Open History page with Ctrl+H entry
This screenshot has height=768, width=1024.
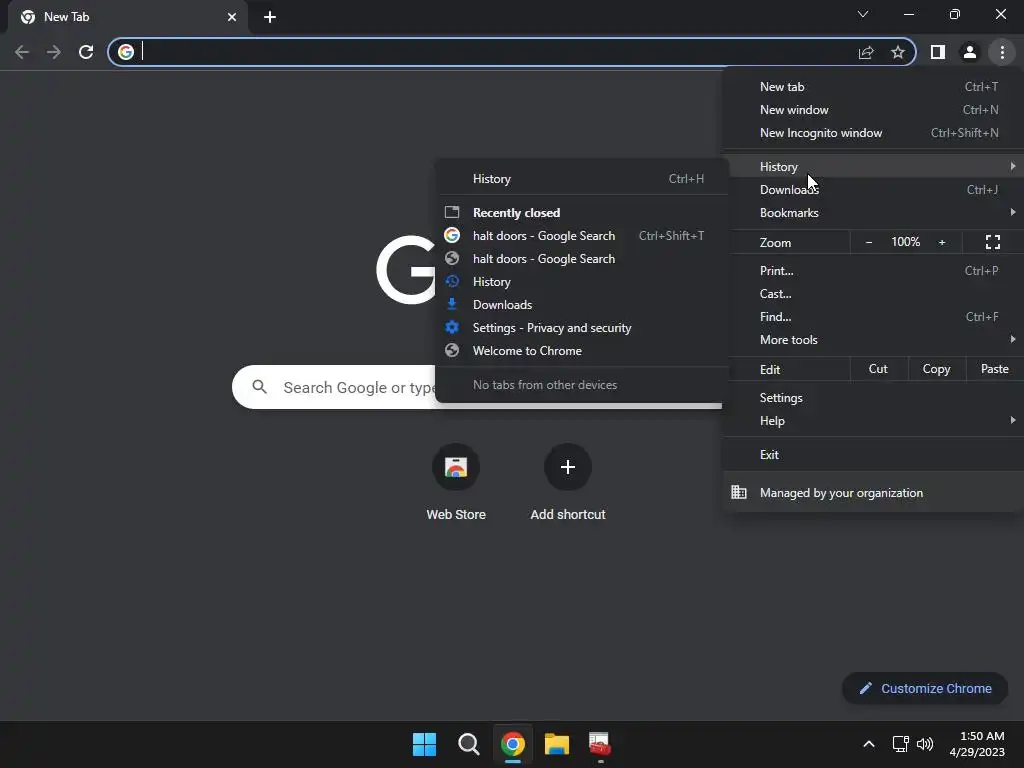[x=581, y=179]
